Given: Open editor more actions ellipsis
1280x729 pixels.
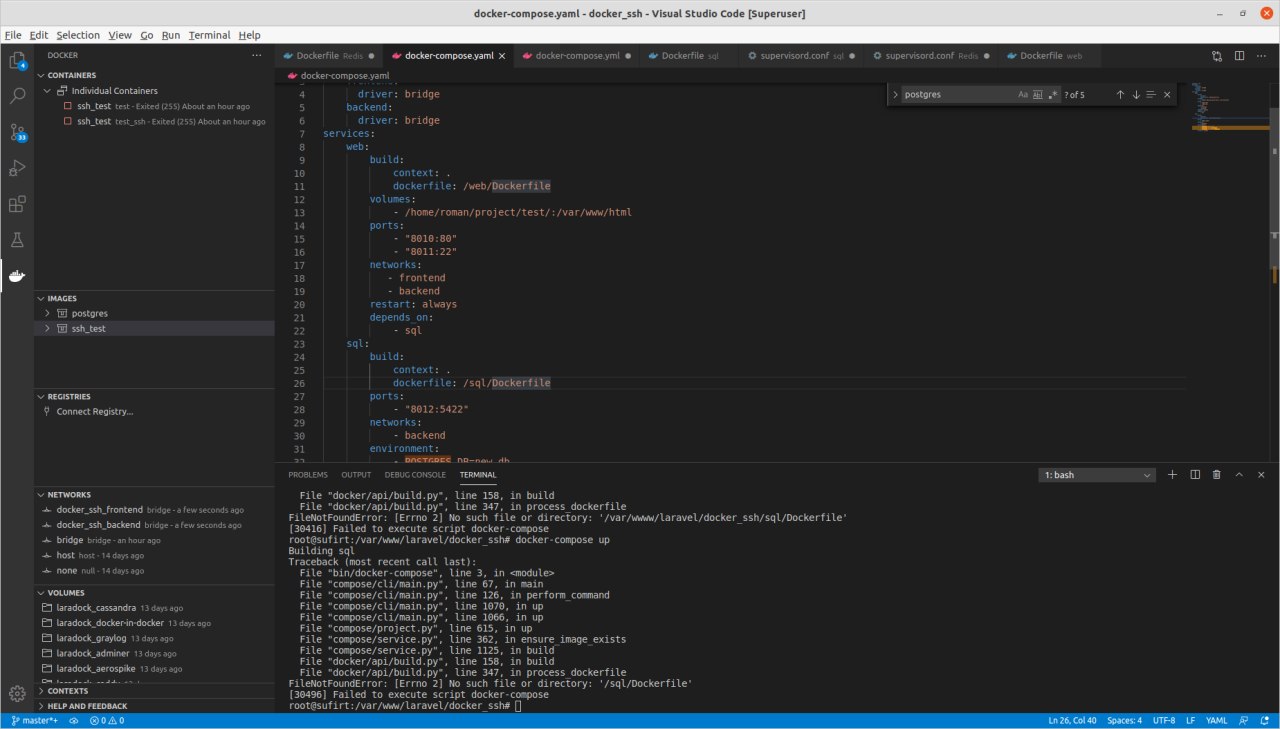Looking at the screenshot, I should (1262, 56).
